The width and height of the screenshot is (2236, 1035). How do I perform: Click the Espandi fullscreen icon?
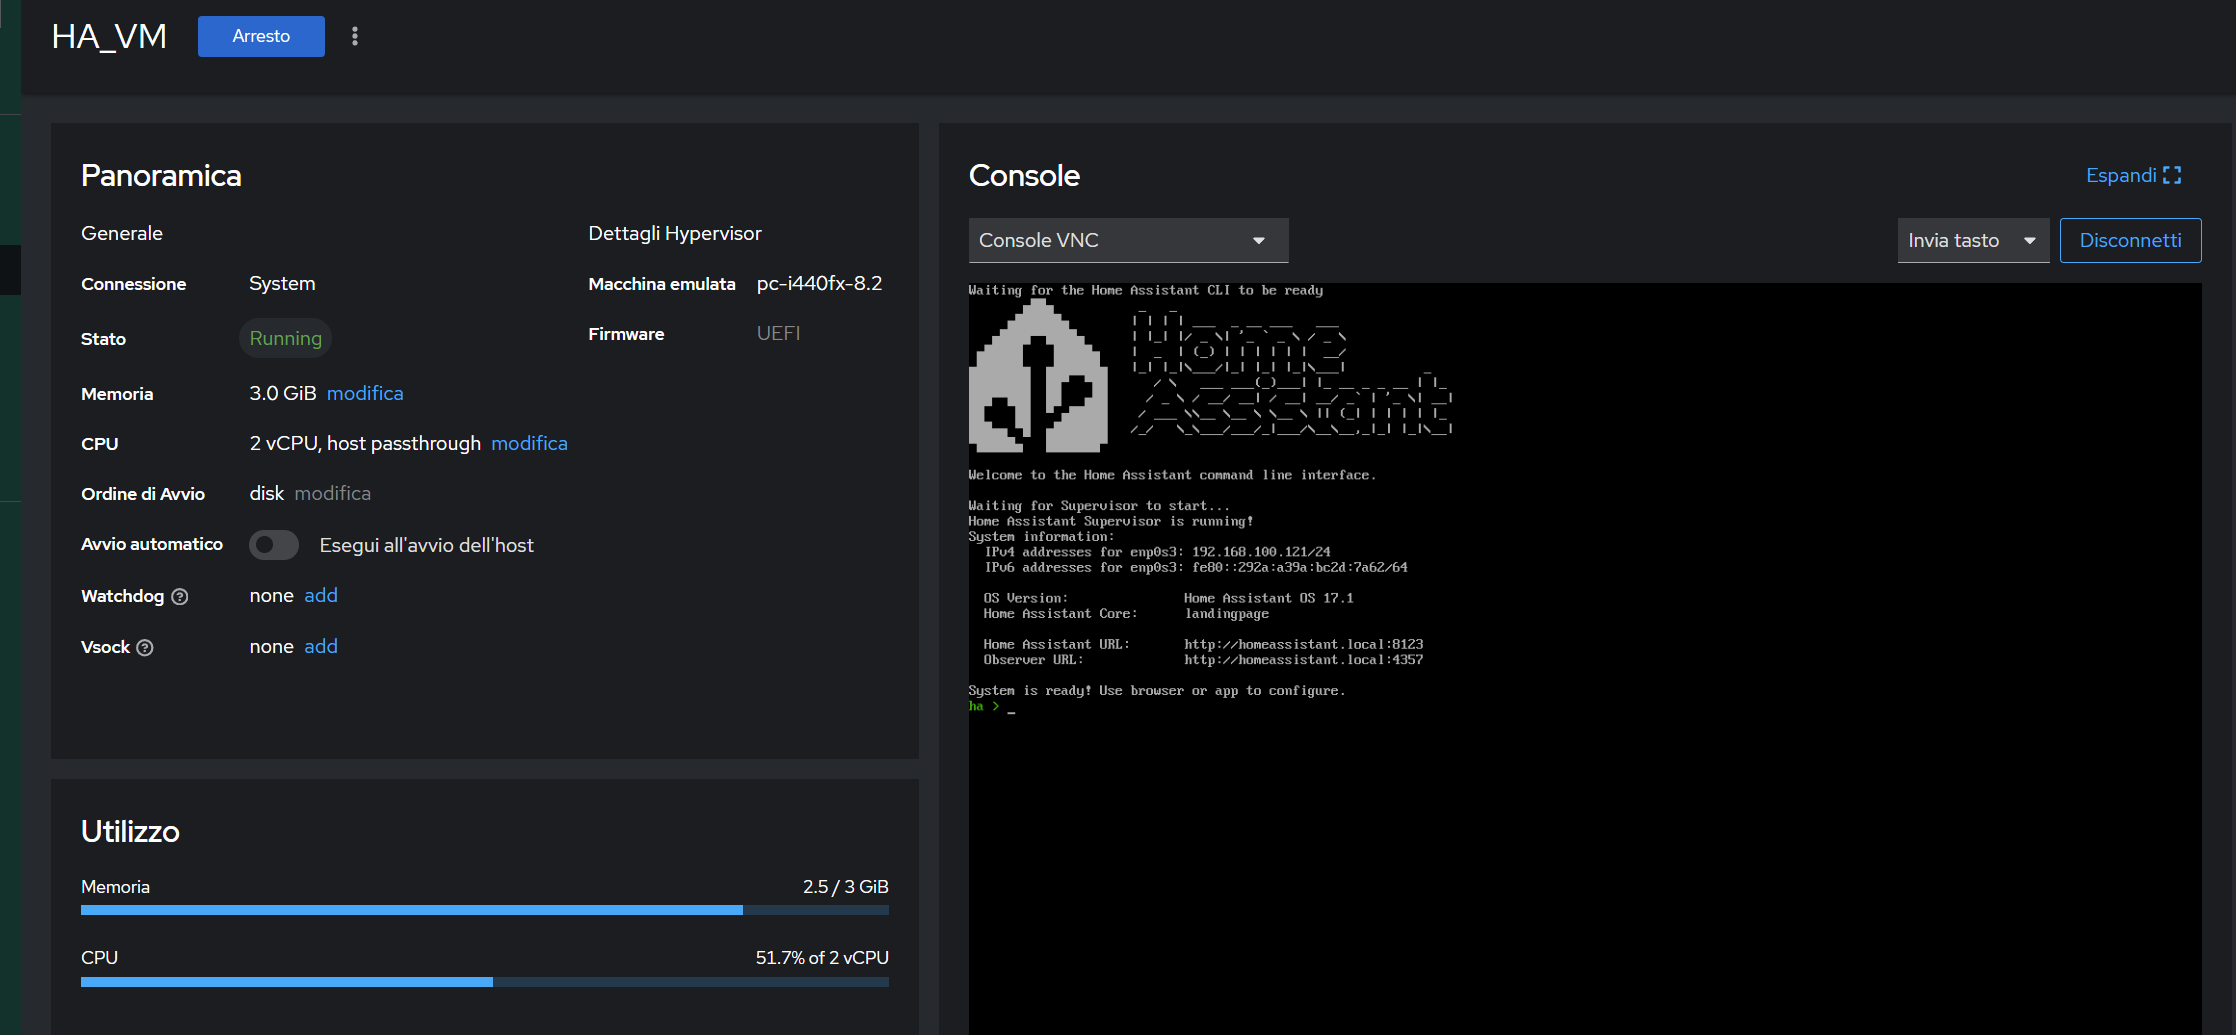point(2172,176)
